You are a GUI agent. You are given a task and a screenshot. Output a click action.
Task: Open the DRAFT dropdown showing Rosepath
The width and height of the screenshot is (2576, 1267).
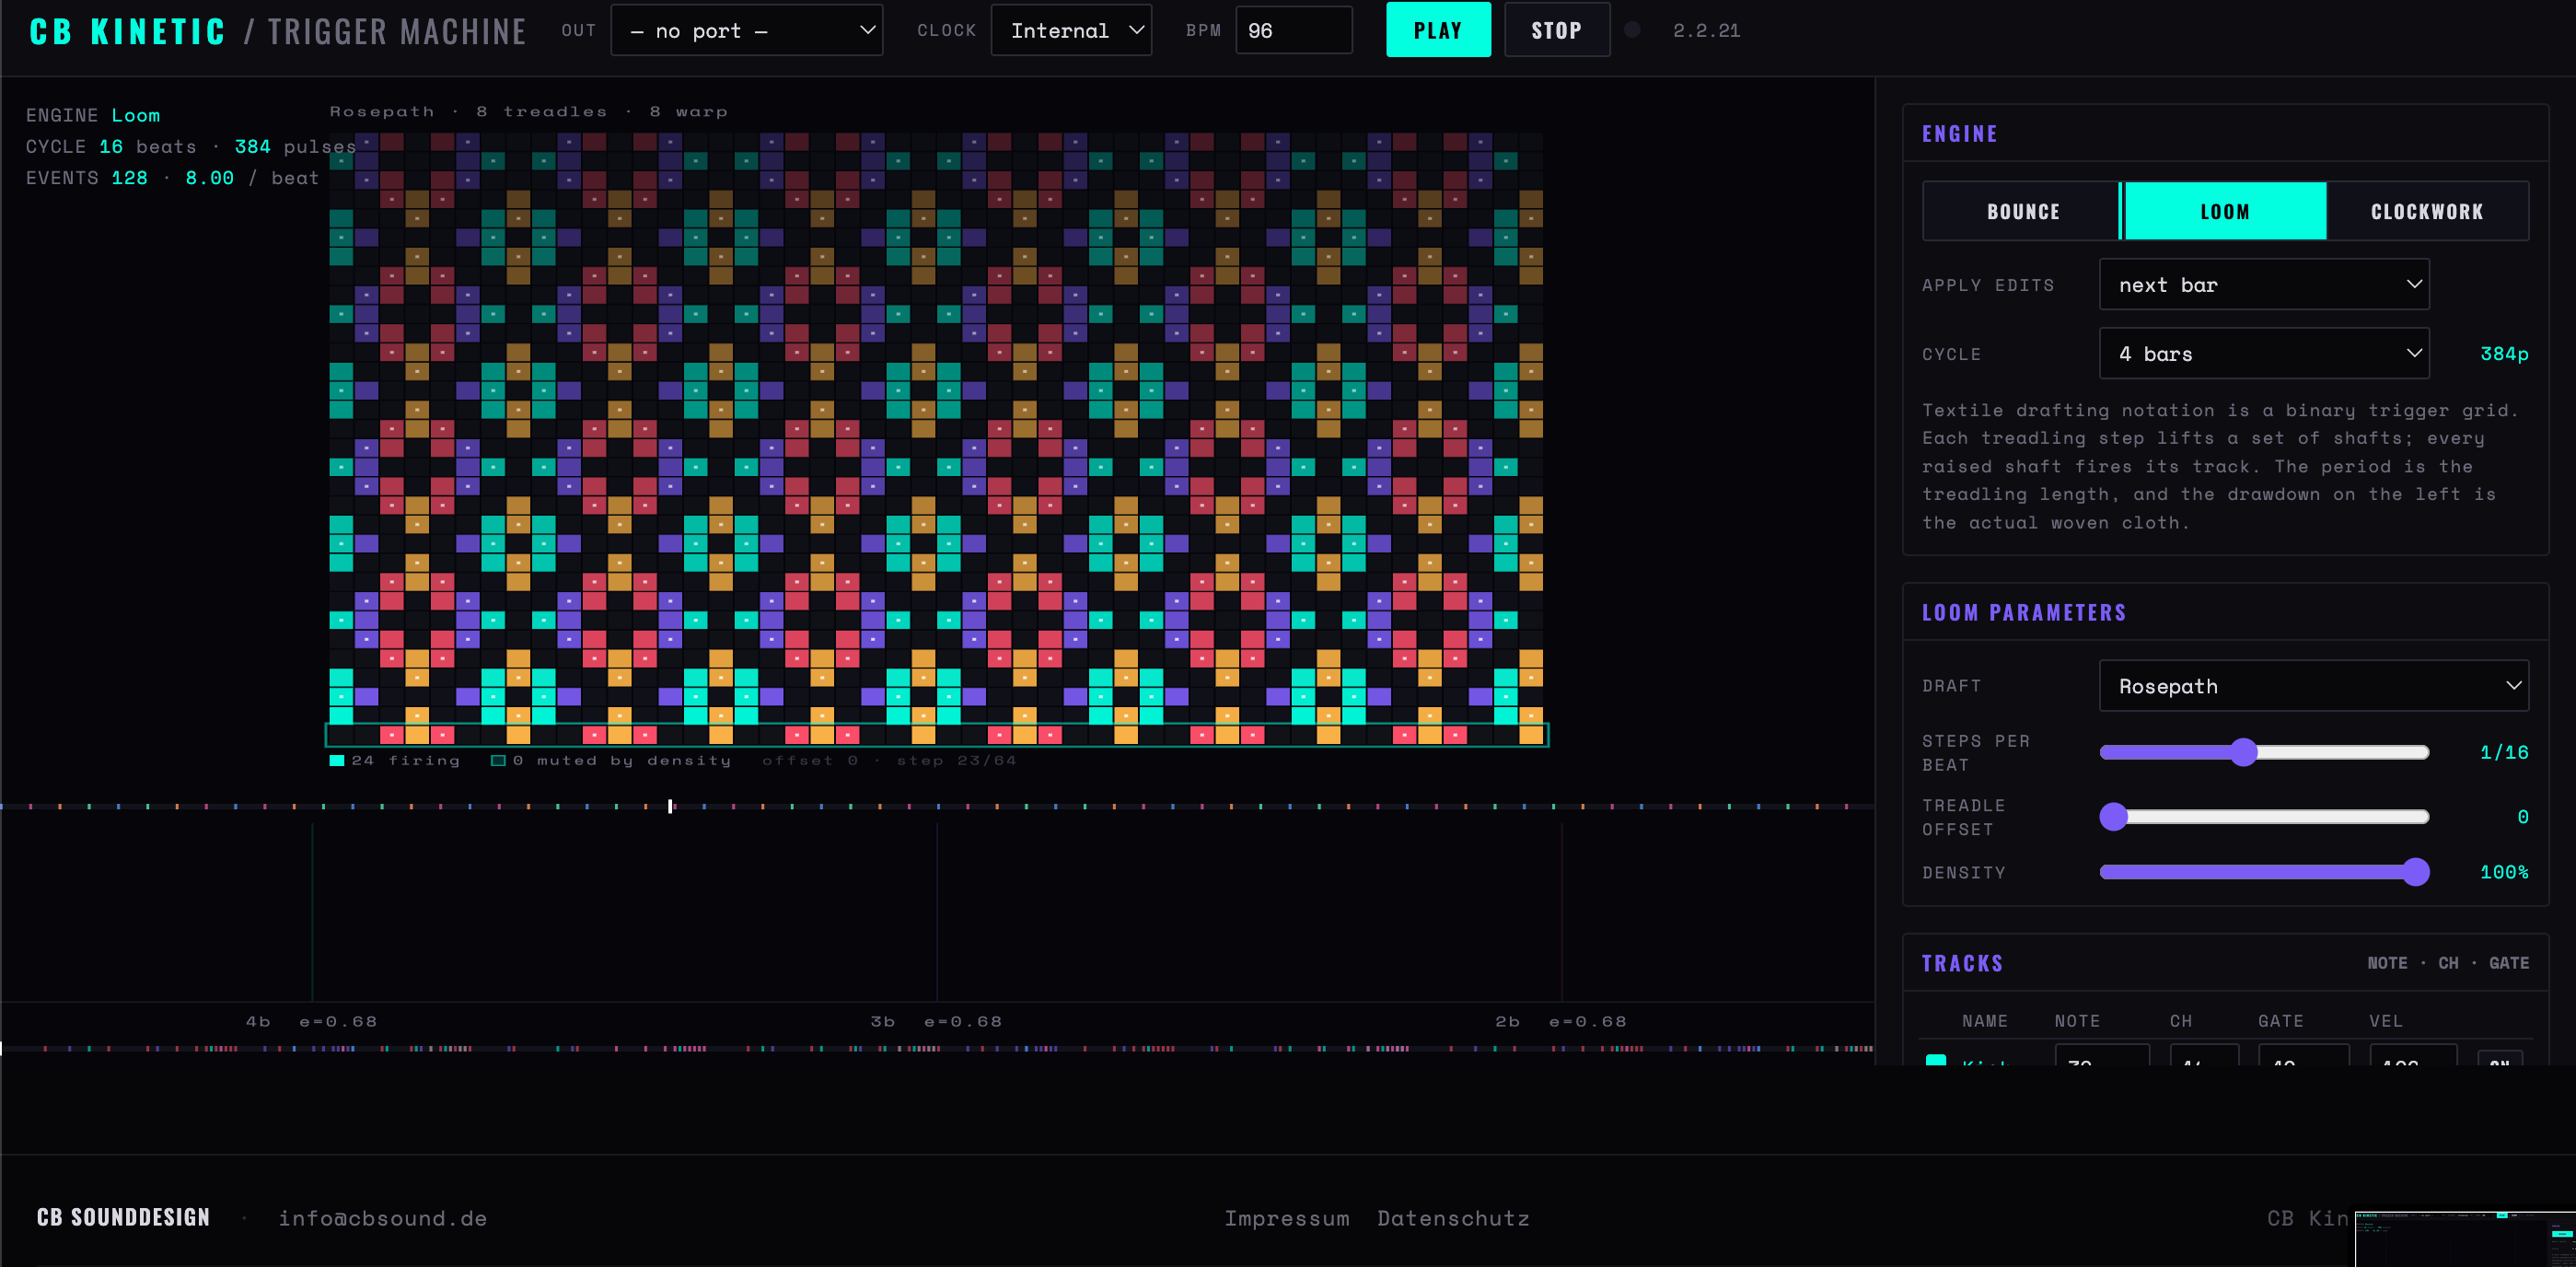(x=2313, y=686)
